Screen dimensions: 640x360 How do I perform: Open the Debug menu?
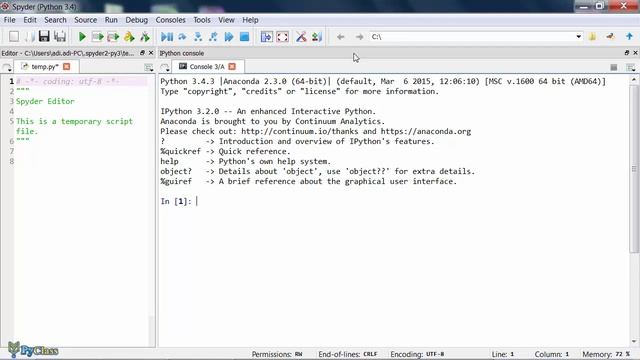coord(136,20)
